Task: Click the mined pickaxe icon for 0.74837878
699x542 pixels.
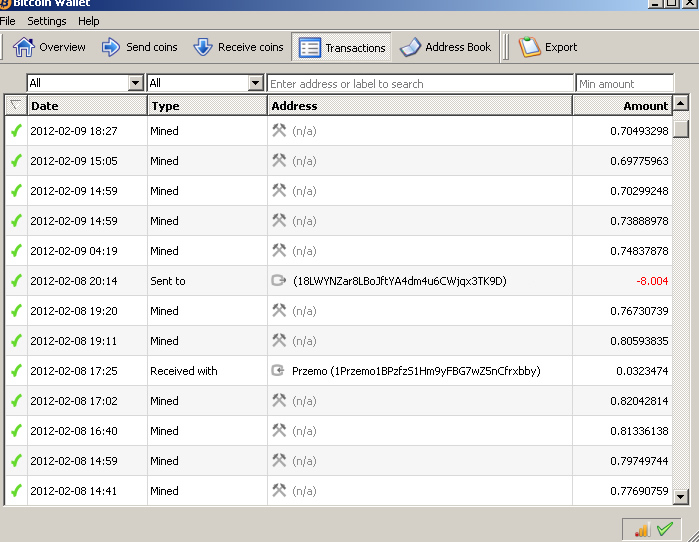Action: [x=279, y=250]
